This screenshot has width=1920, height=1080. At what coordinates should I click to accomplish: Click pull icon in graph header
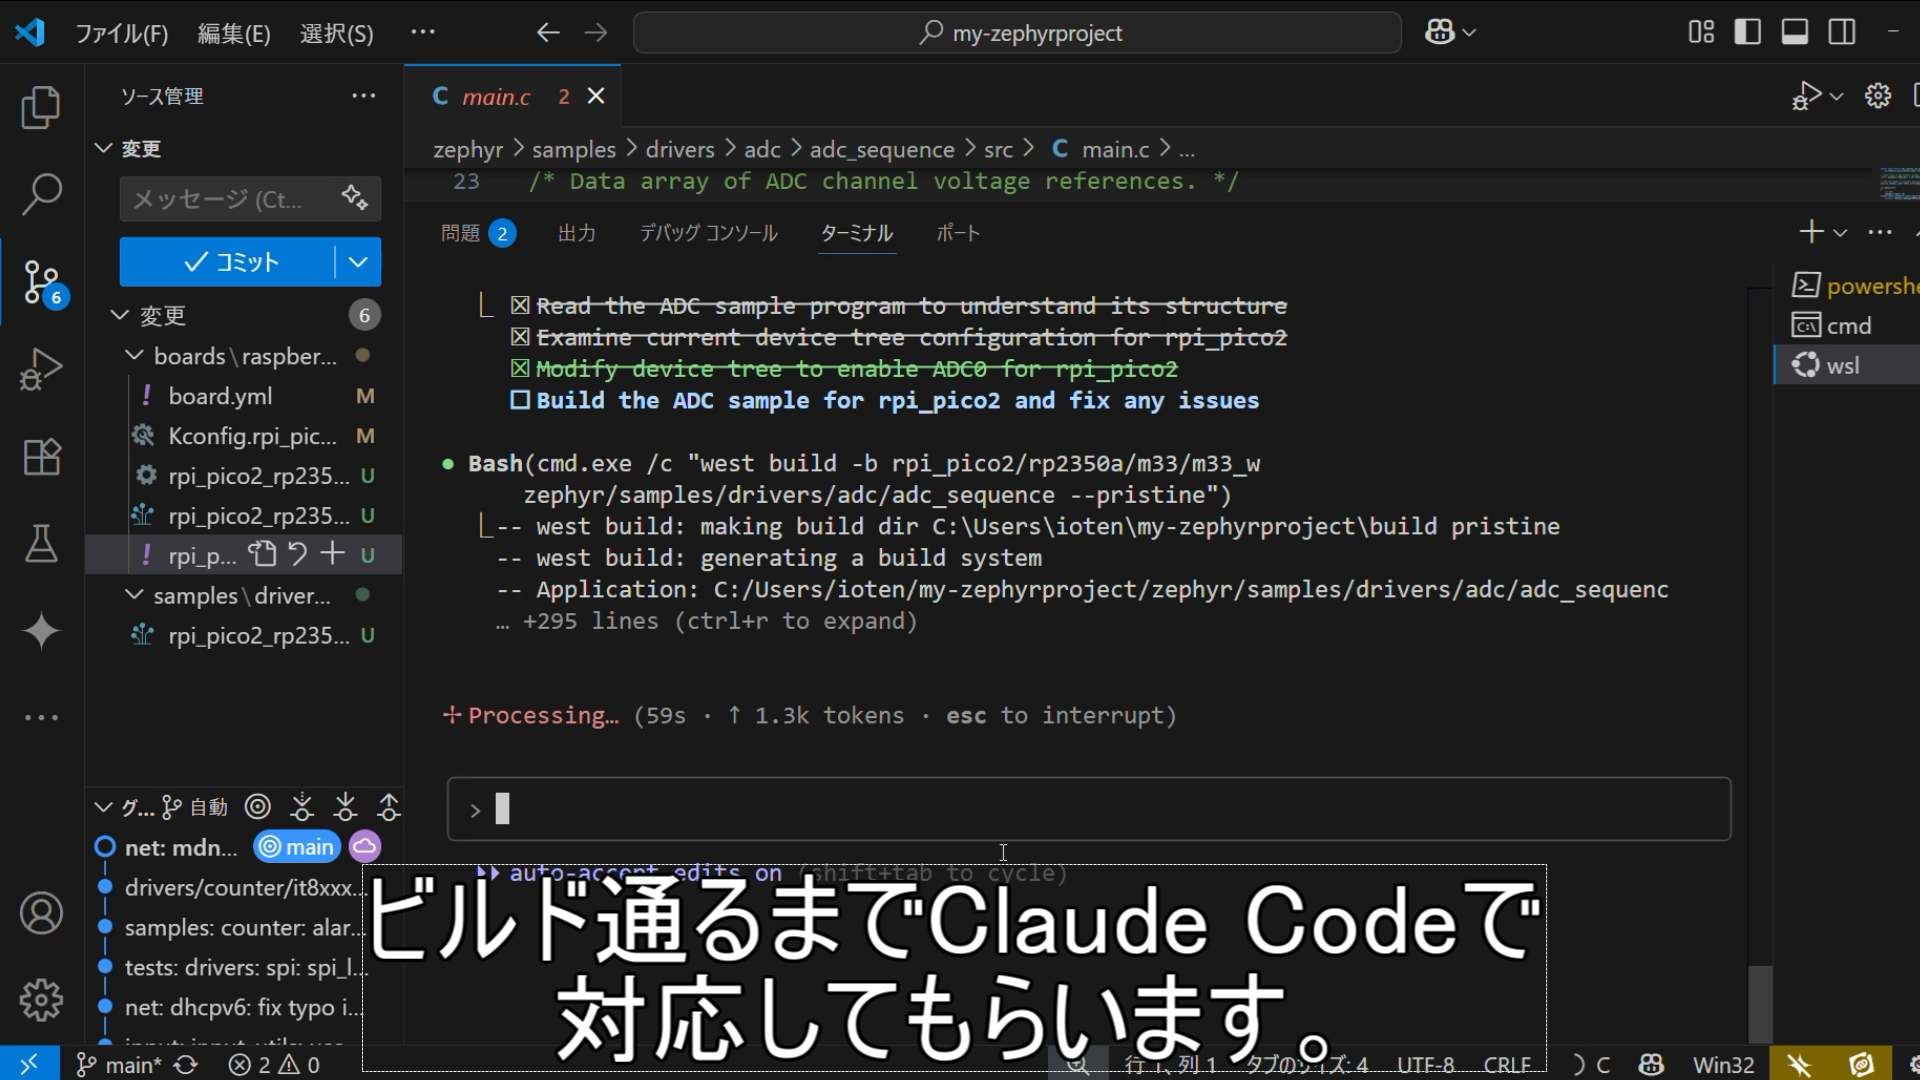(x=345, y=807)
